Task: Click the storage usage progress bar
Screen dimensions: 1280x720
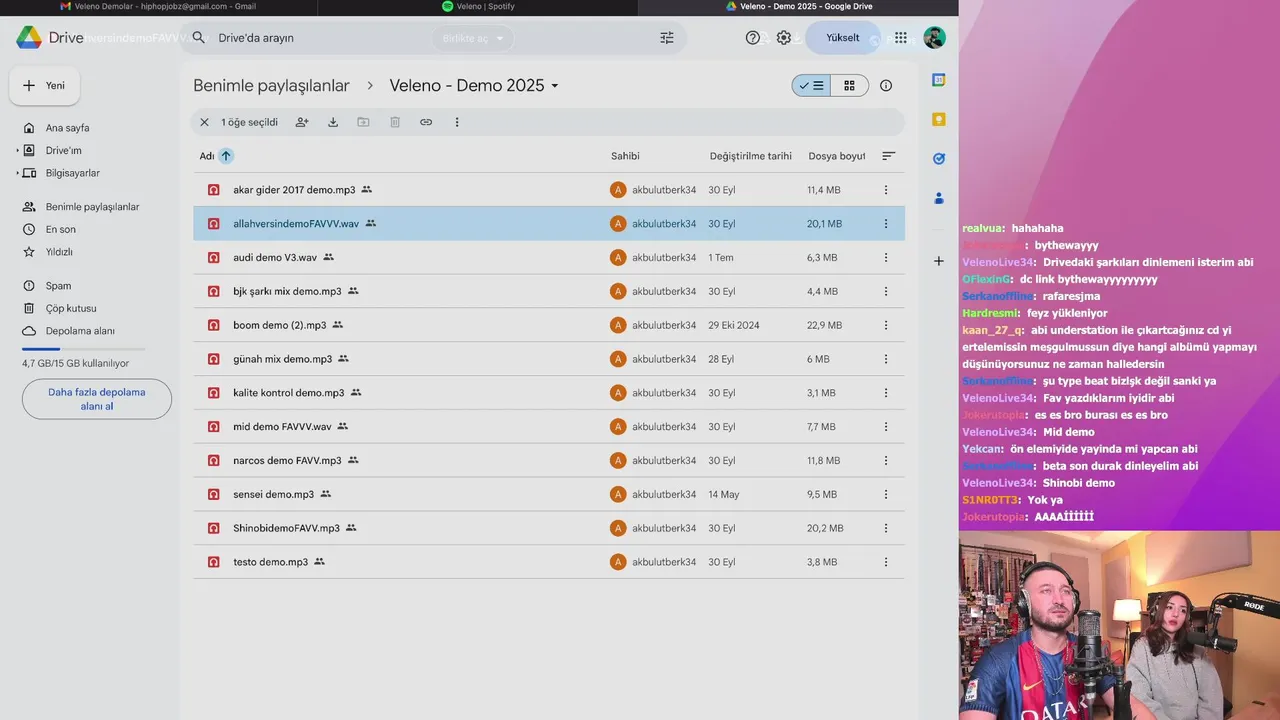Action: [84, 349]
